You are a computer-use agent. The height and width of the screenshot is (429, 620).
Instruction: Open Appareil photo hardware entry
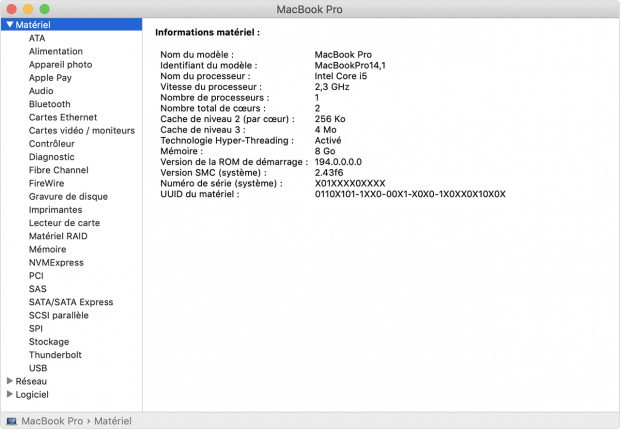(x=60, y=64)
